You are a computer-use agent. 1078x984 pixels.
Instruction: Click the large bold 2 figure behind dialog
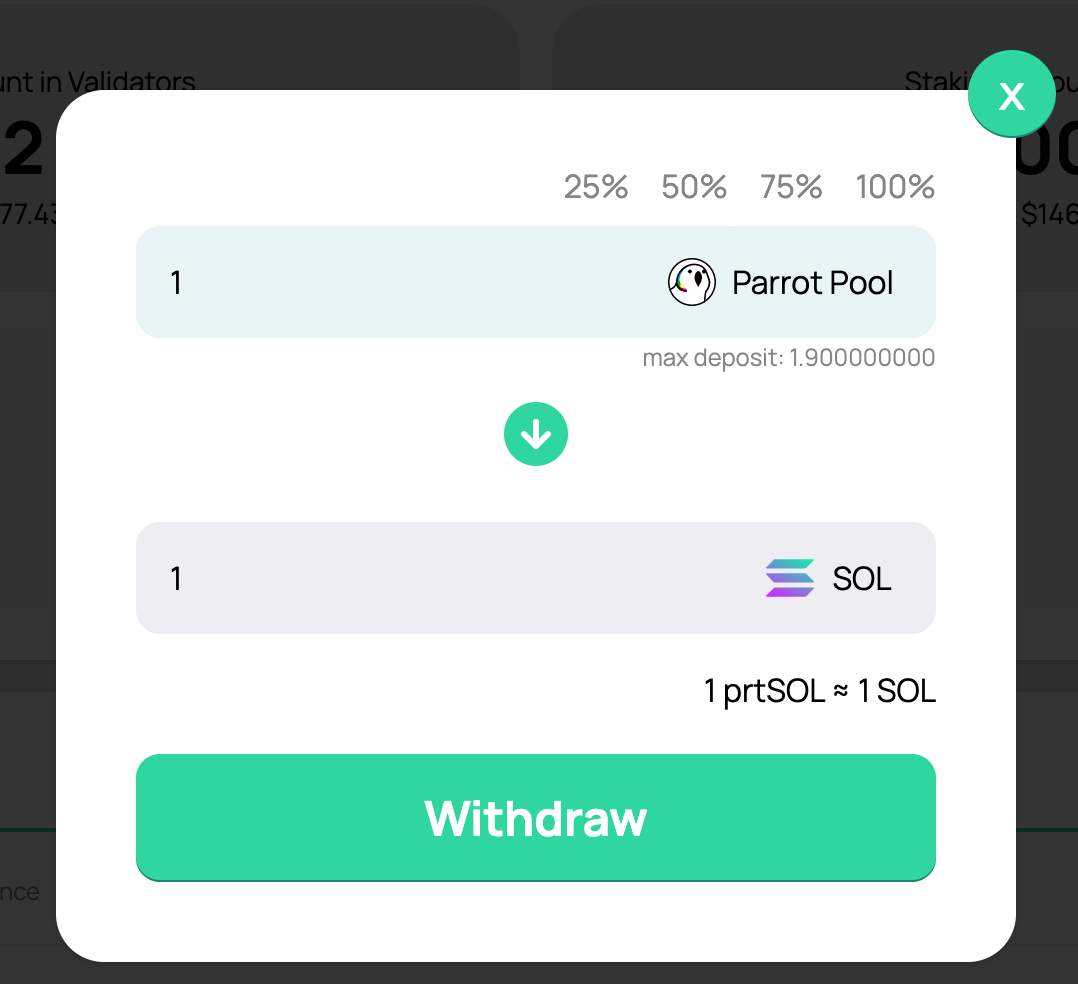(24, 148)
